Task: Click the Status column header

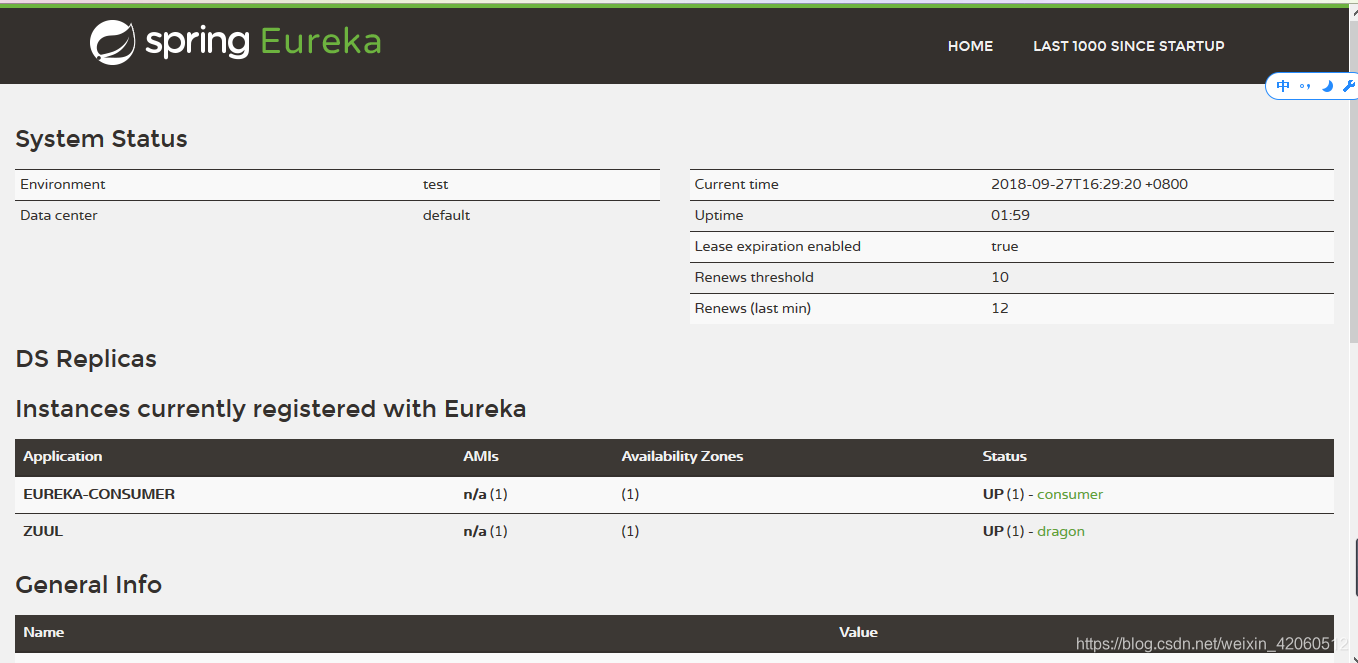Action: pyautogui.click(x=1005, y=456)
